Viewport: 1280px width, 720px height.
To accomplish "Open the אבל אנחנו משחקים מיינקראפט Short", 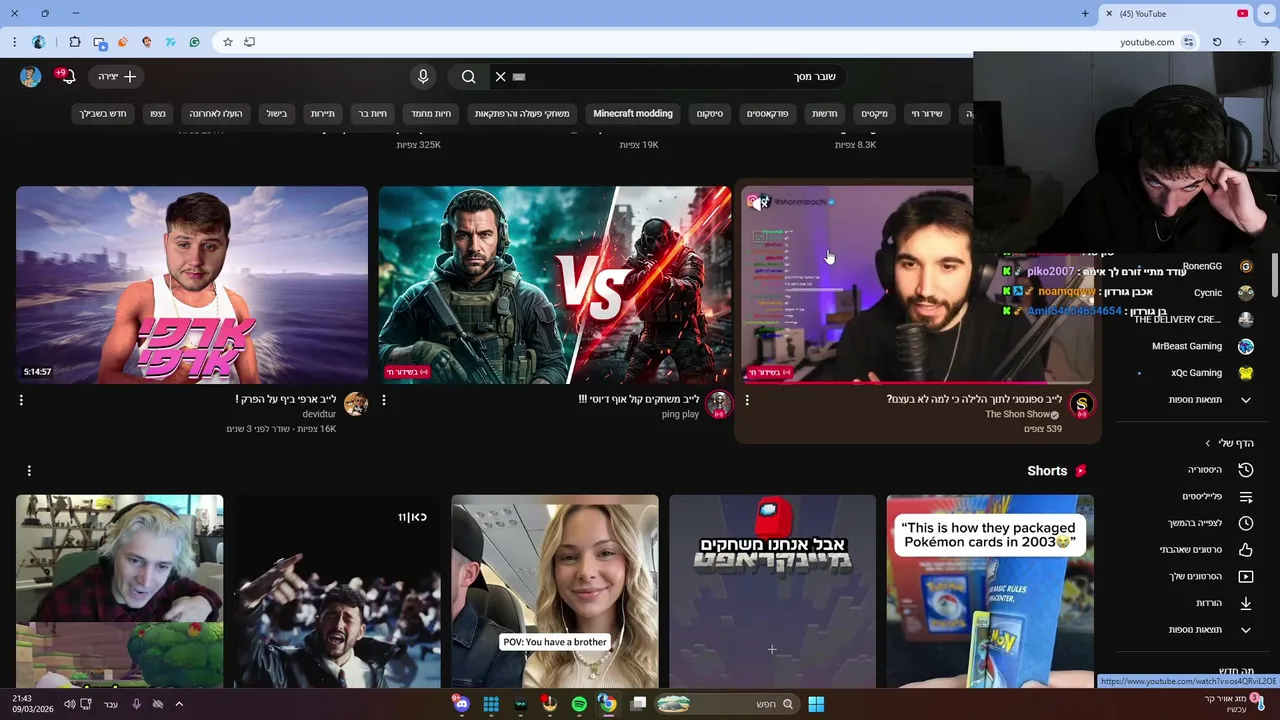I will tap(772, 591).
